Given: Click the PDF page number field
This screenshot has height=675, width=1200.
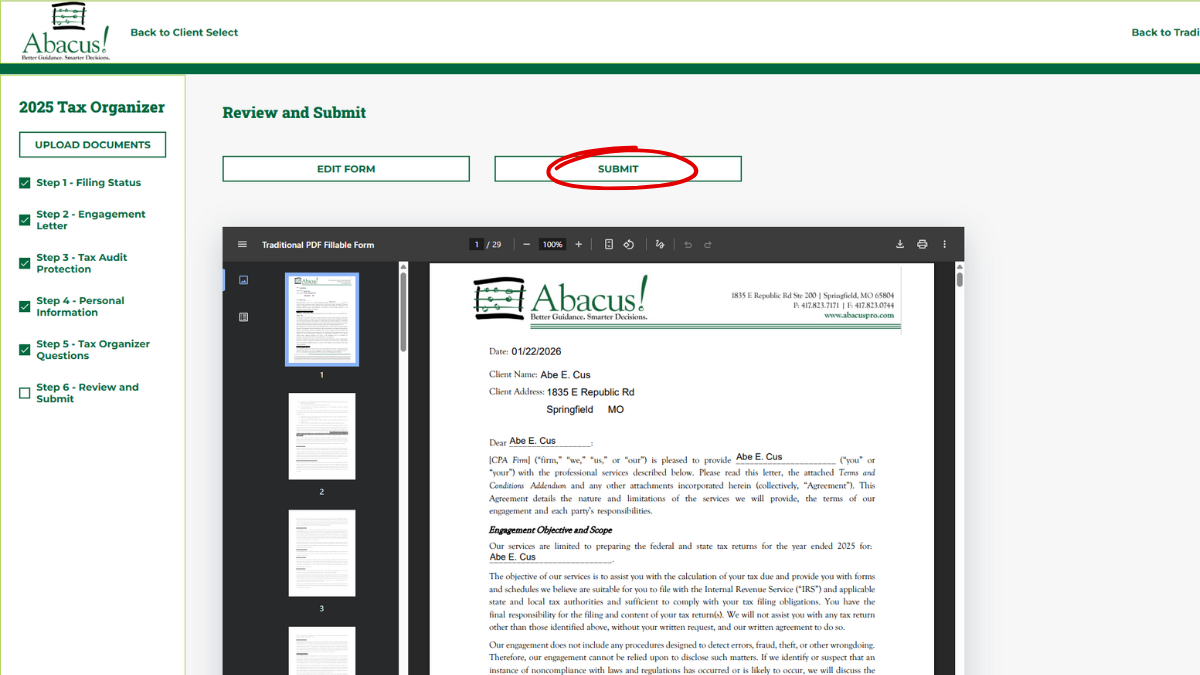Looking at the screenshot, I should pos(477,245).
